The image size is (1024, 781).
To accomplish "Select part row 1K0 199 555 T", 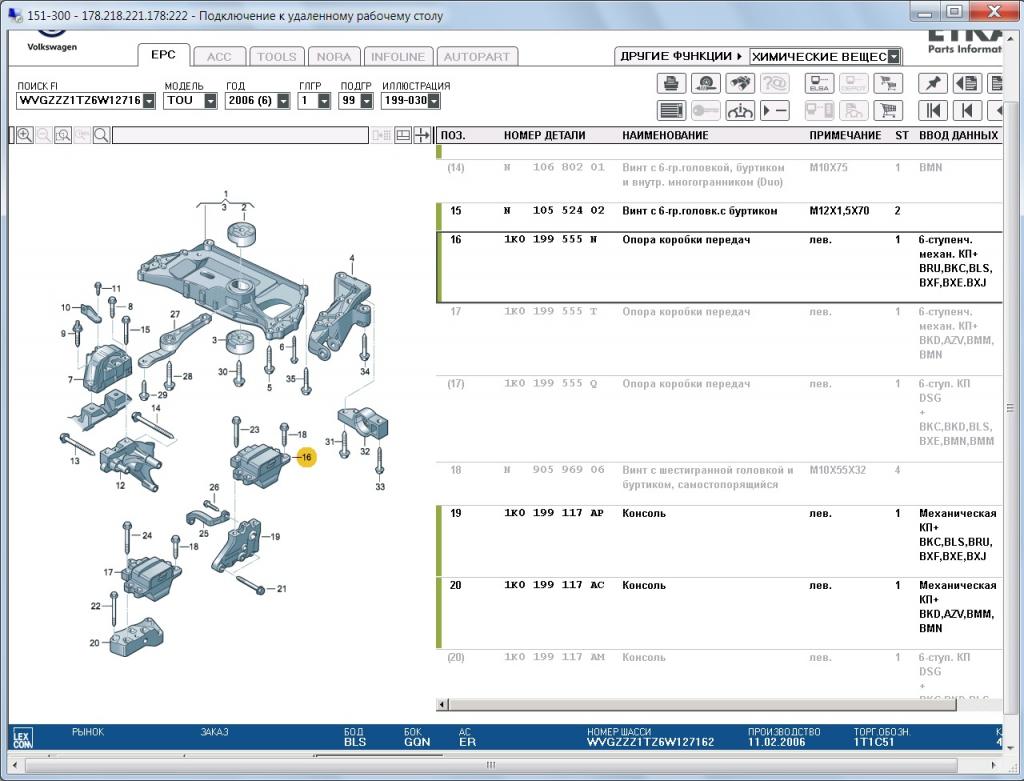I will tap(720, 339).
